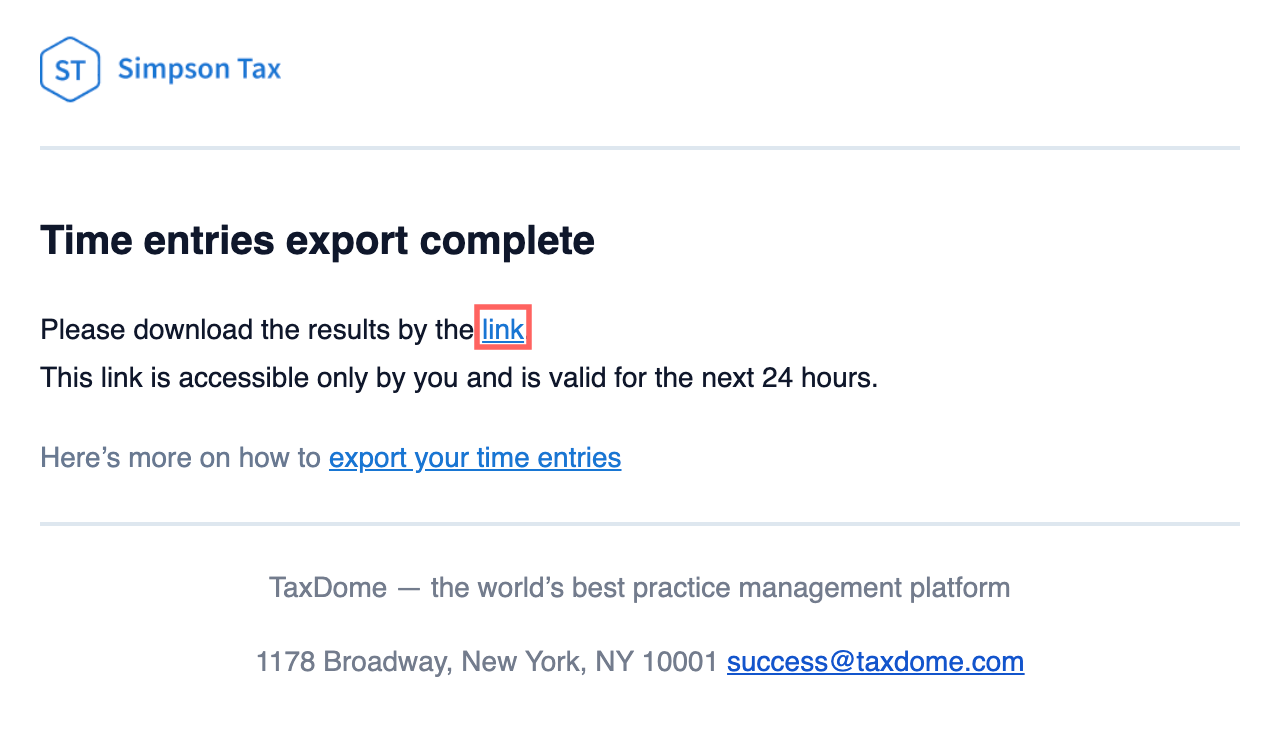Image resolution: width=1274 pixels, height=732 pixels.
Task: Click the success@taxdome.com email link
Action: point(875,662)
